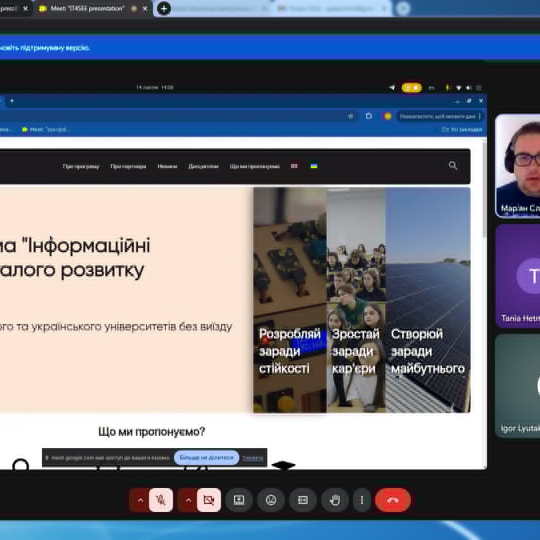Open 'Про партнера' menu item
540x540 pixels.
[x=128, y=166]
